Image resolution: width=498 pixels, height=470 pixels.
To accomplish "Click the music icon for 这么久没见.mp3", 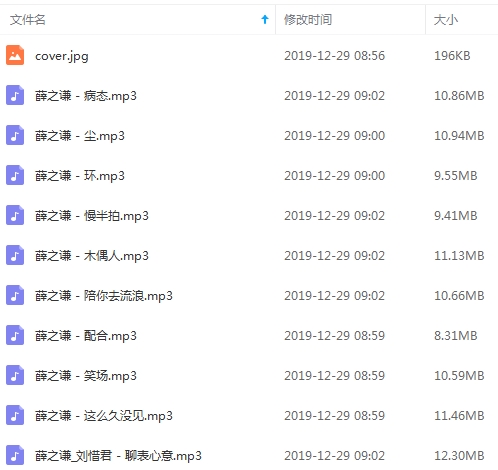I will [15, 415].
